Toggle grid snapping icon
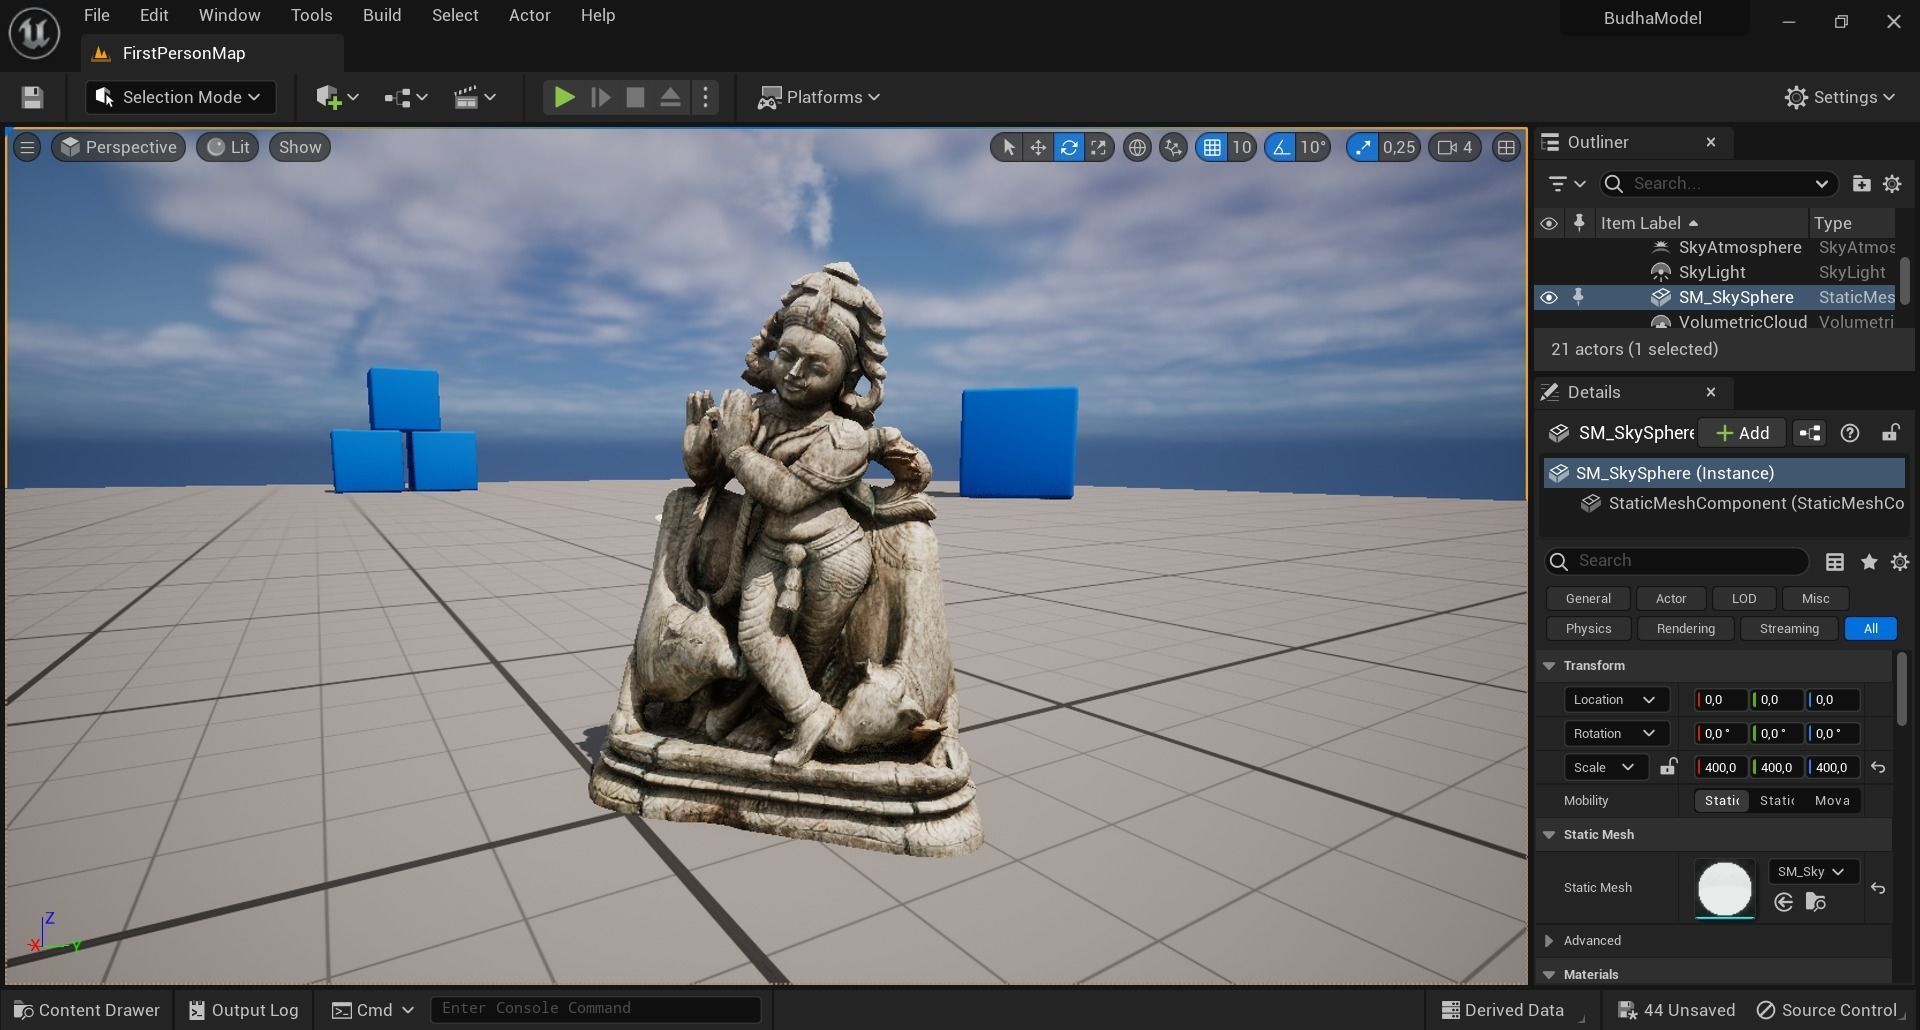Screen dimensions: 1920x1030 point(1212,148)
